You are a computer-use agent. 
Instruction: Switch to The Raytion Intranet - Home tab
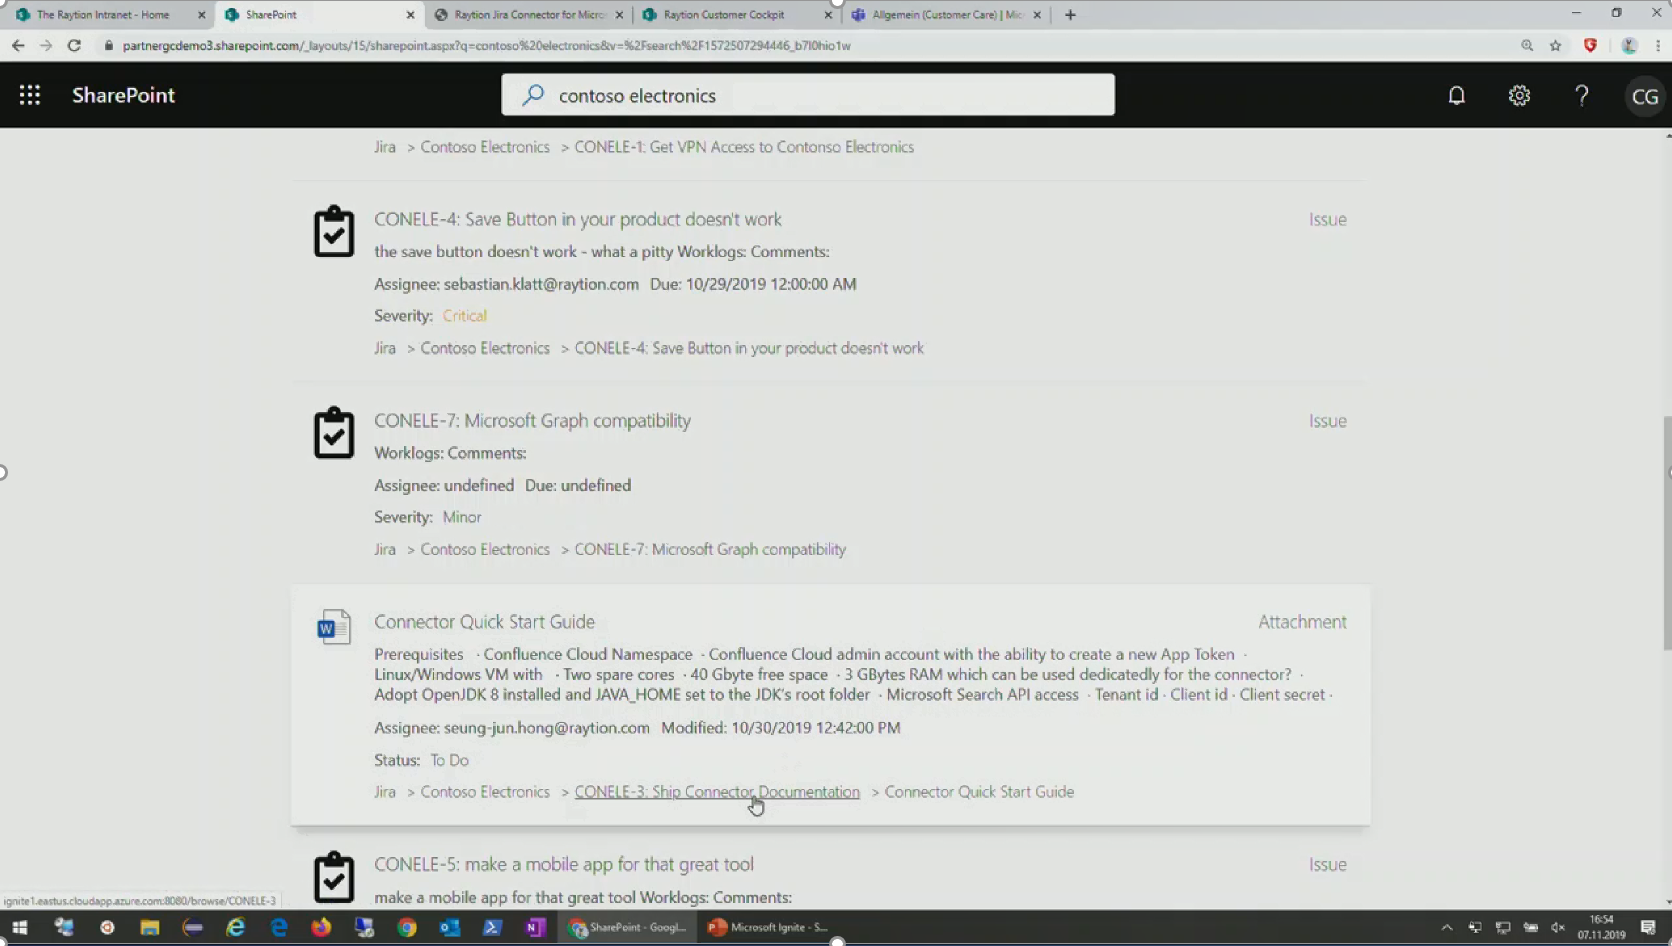(x=103, y=15)
